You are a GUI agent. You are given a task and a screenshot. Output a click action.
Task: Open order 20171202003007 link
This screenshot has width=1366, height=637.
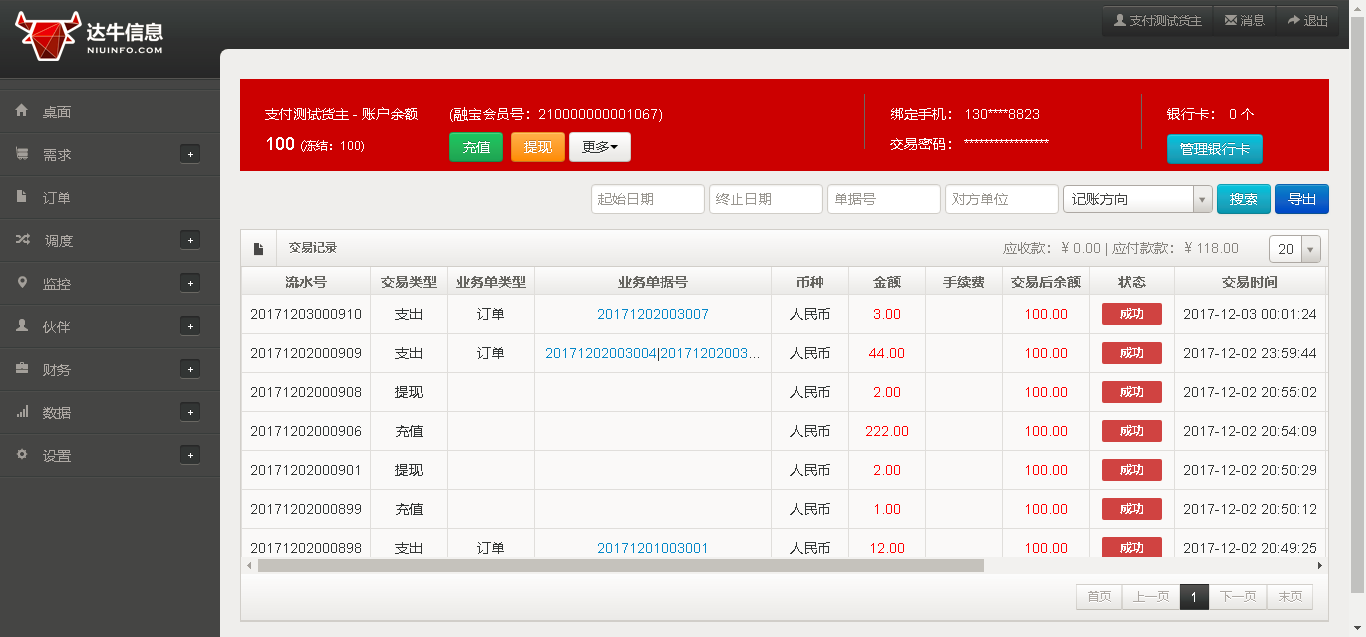point(651,313)
